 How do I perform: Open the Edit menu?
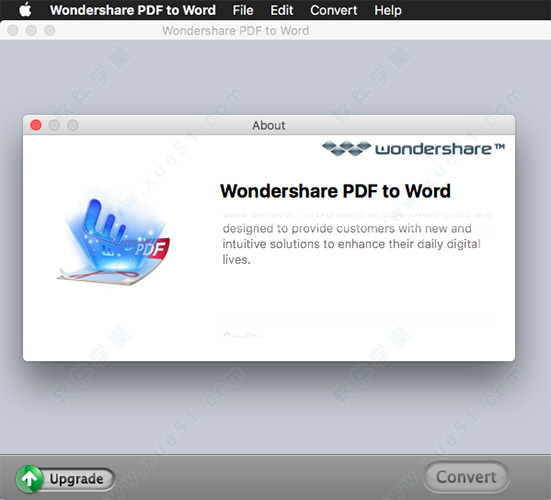[x=281, y=10]
